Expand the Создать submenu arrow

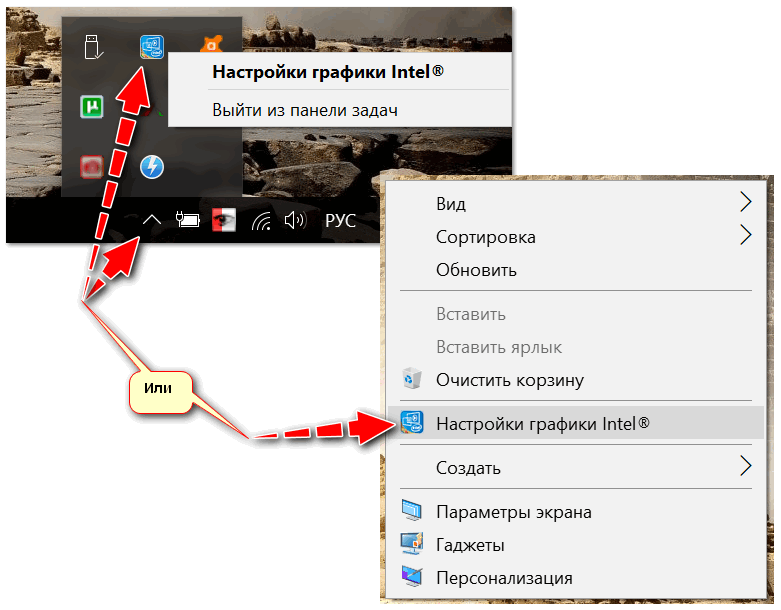tap(745, 466)
